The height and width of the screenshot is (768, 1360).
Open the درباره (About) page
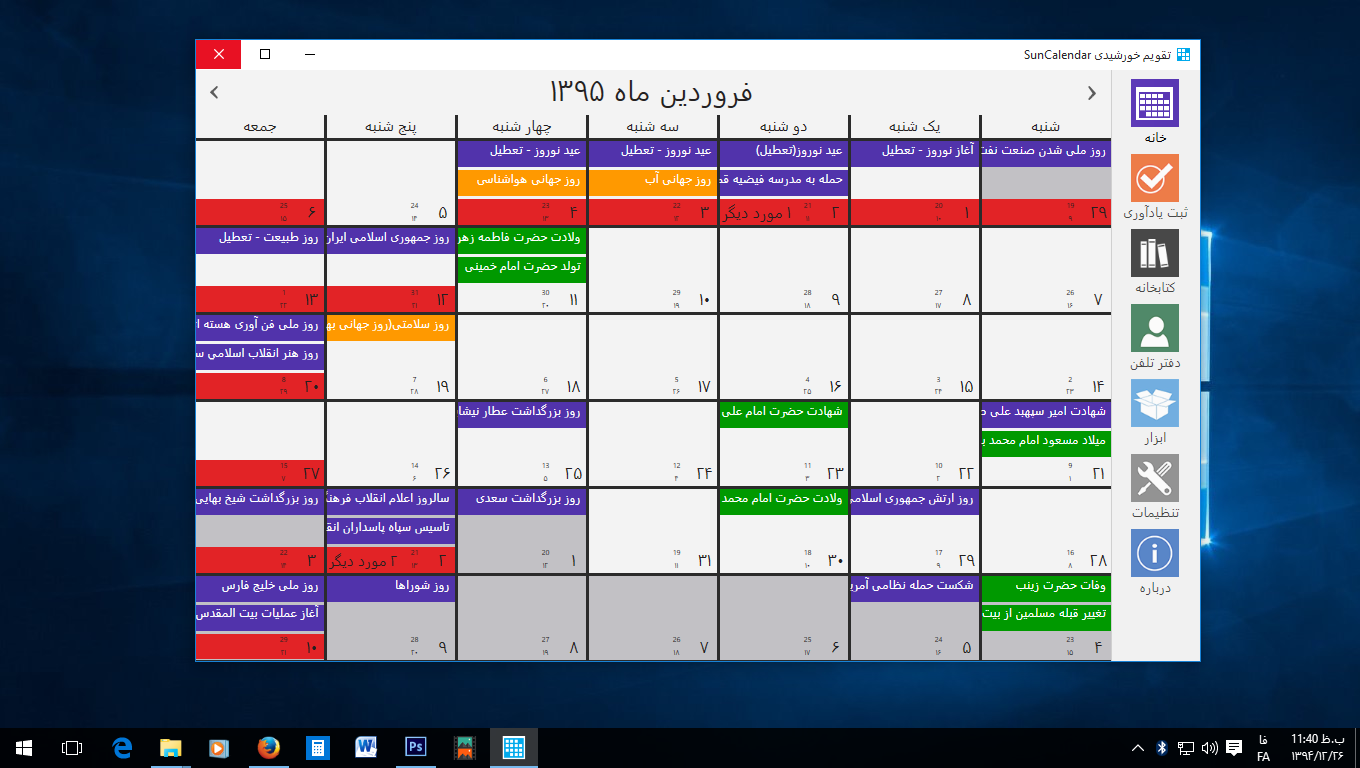[1155, 561]
